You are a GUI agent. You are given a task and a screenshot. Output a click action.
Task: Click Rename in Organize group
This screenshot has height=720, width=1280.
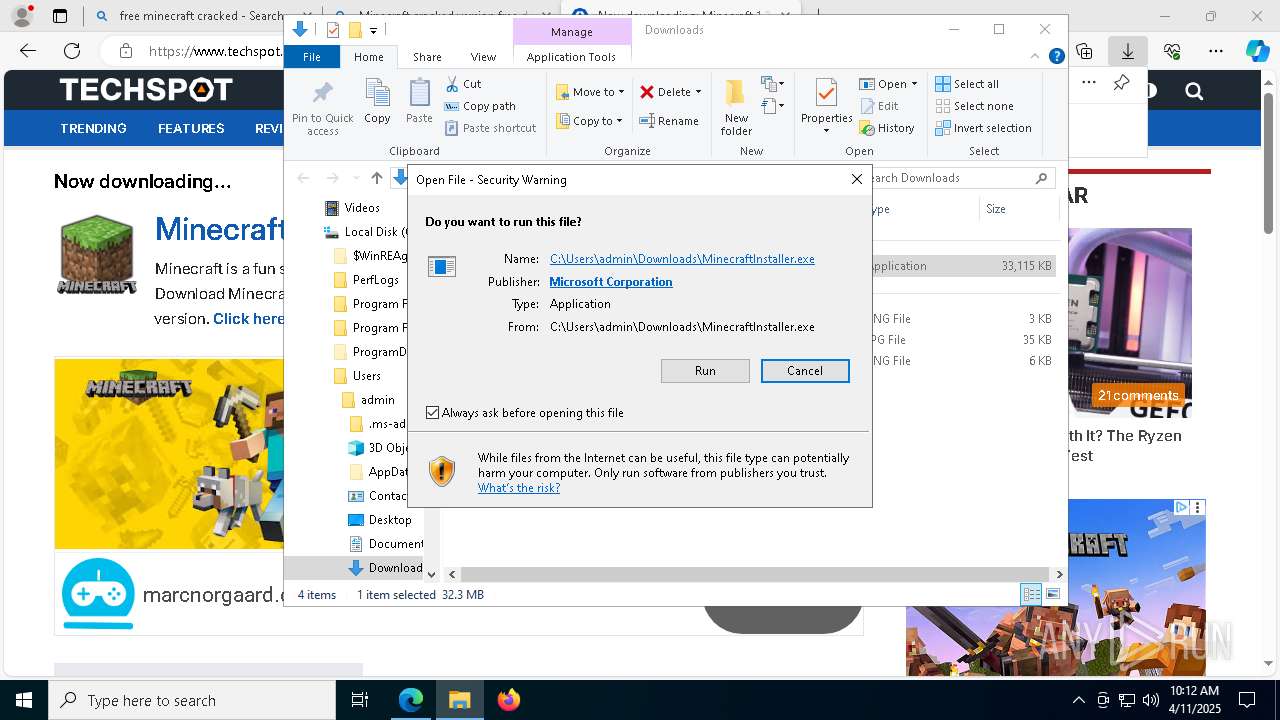[x=669, y=121]
